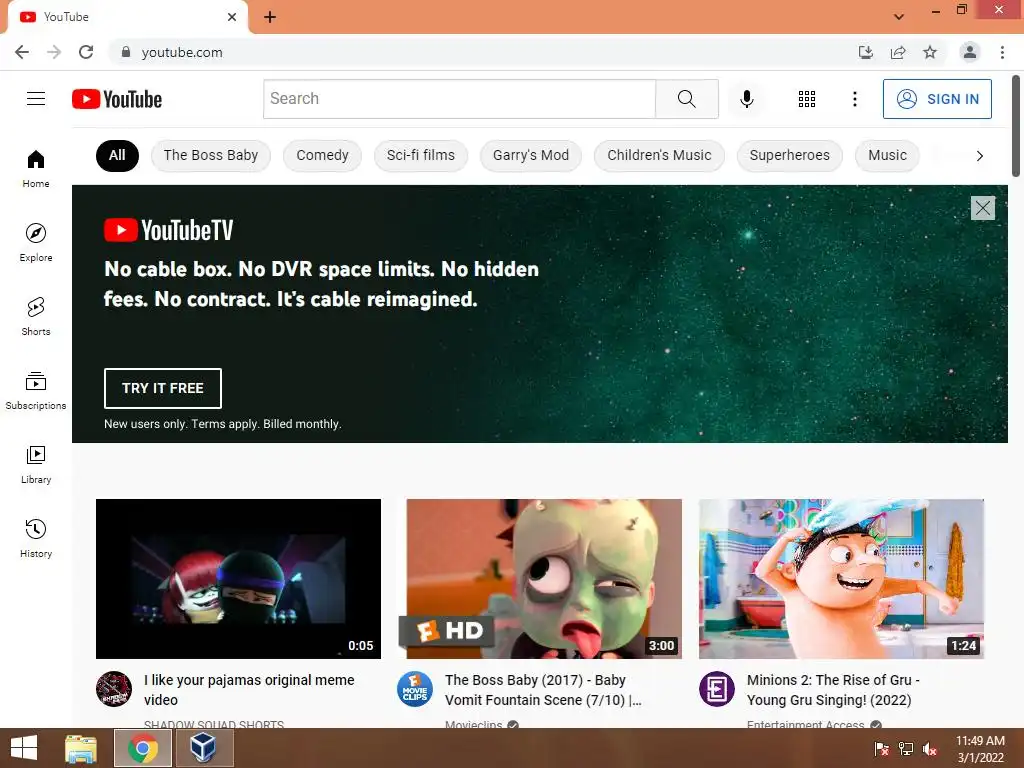Open Minions 2 Young Gru Singing title

click(x=833, y=690)
